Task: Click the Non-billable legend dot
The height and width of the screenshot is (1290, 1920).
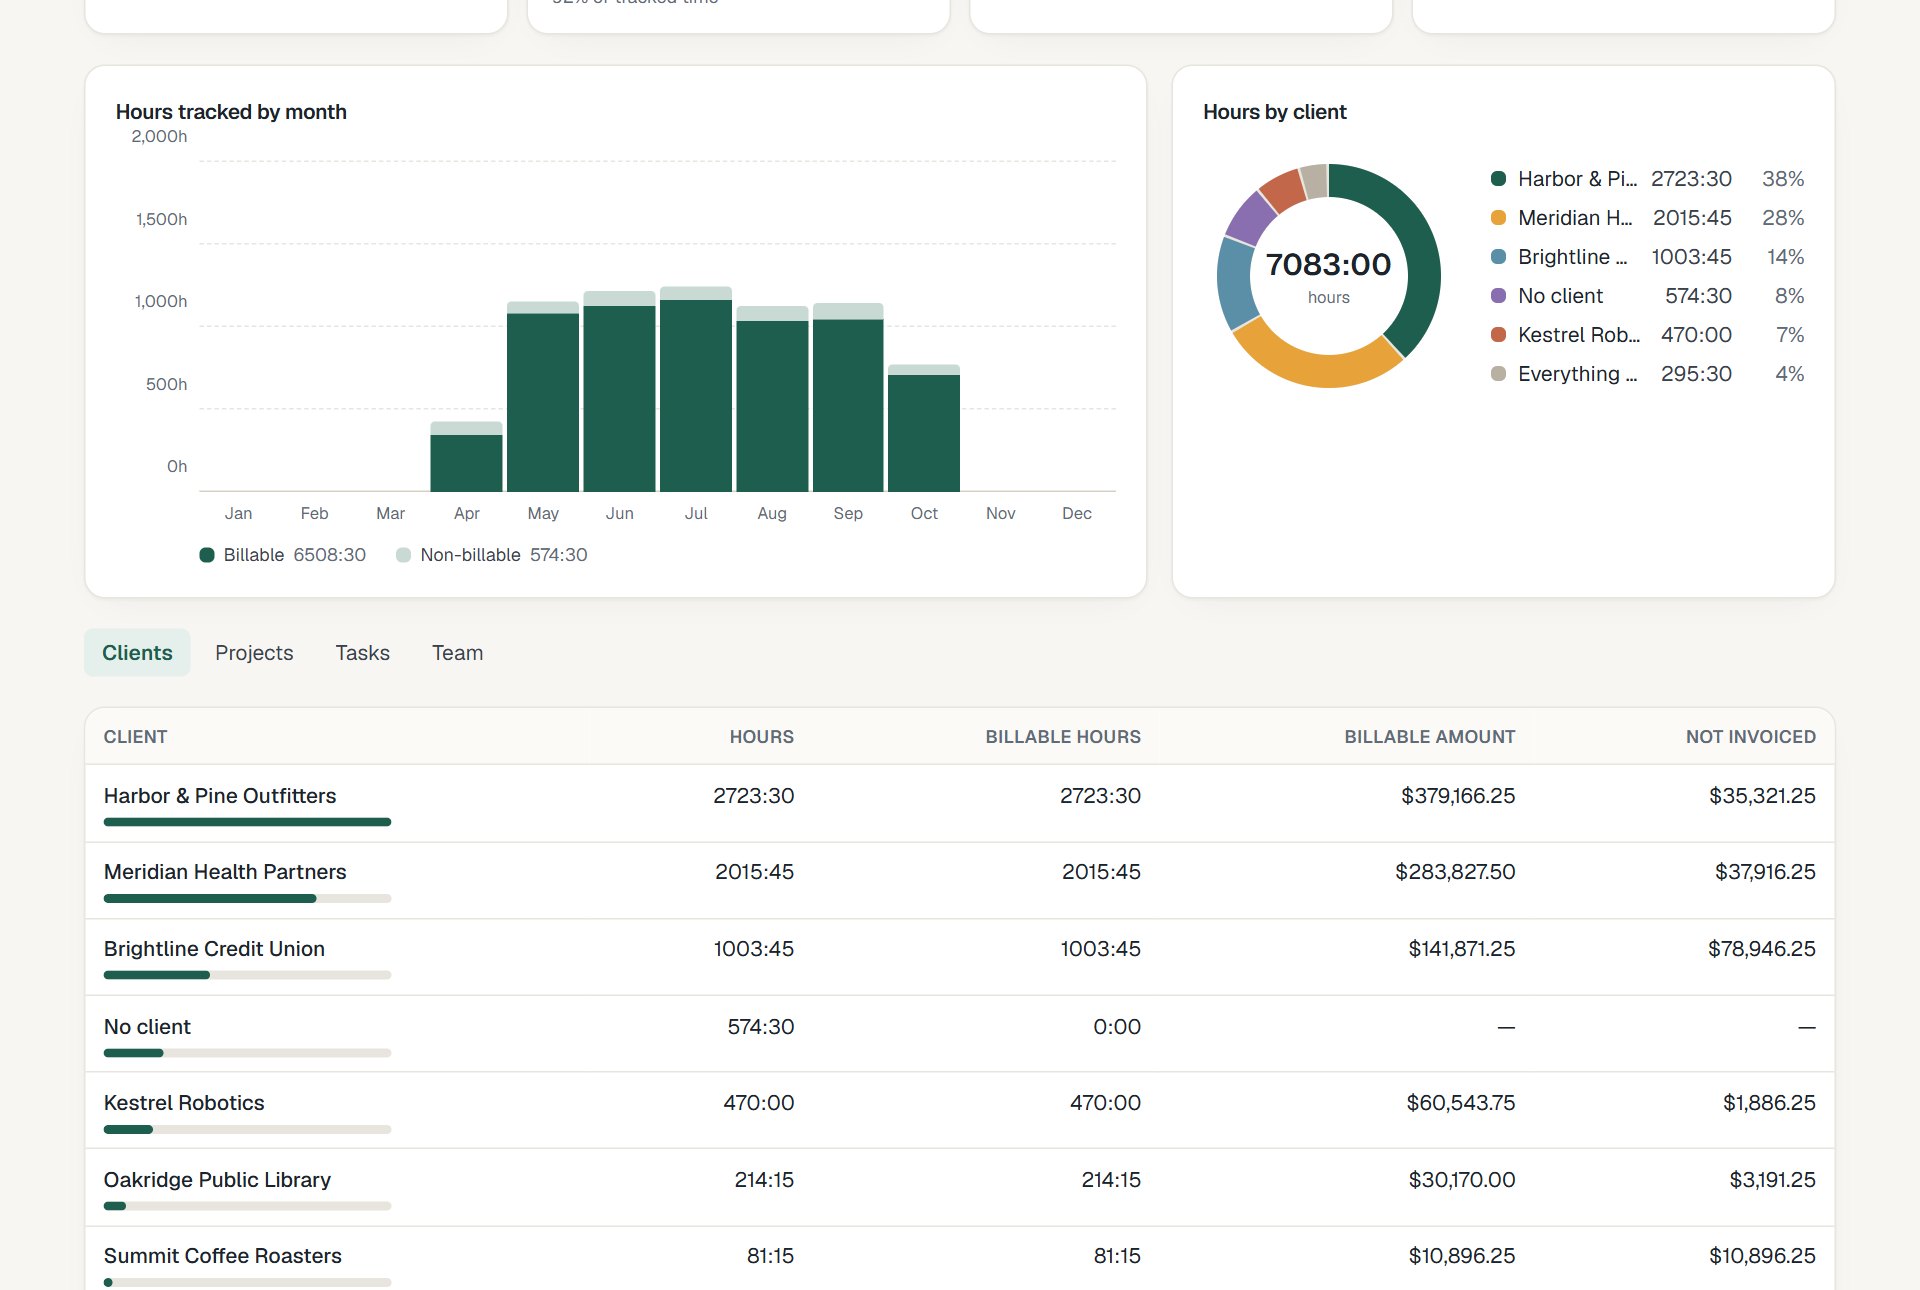Action: point(403,555)
